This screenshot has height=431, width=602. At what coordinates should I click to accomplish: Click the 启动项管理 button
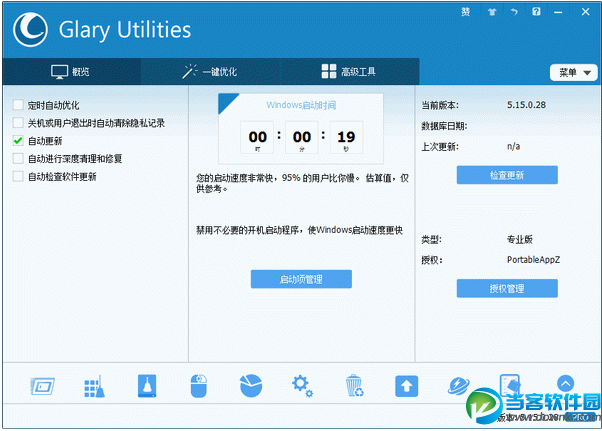tap(301, 279)
